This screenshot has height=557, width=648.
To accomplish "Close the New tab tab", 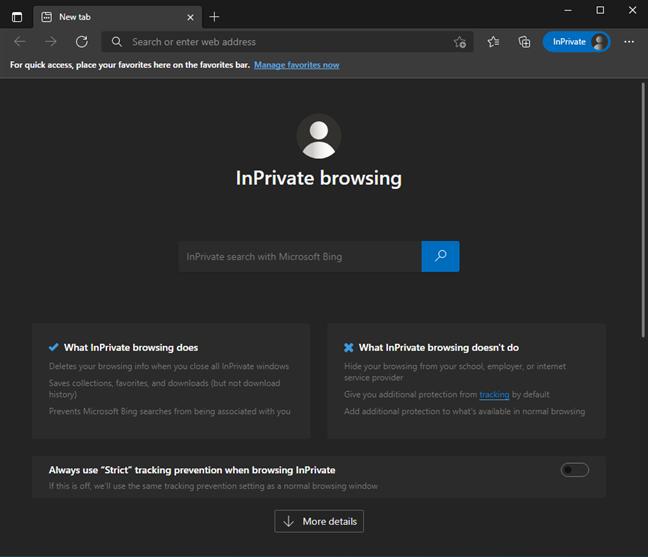I will click(190, 17).
